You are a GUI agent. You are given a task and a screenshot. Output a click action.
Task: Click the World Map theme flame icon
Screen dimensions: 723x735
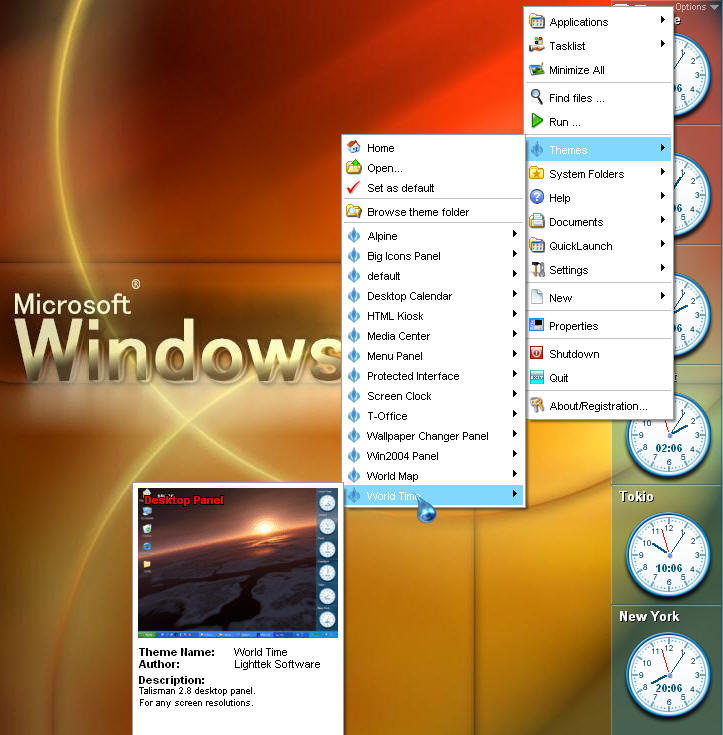[354, 475]
